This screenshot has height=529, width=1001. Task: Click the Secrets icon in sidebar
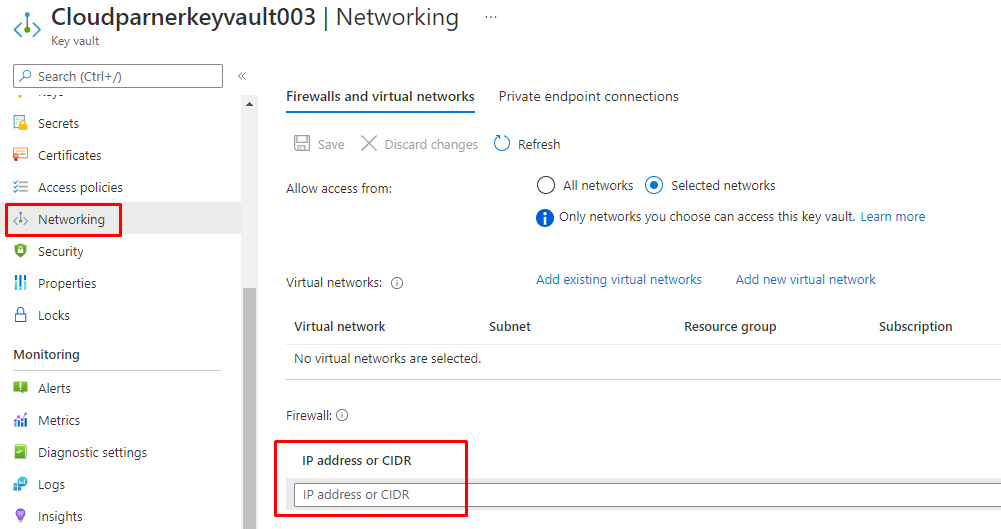pyautogui.click(x=20, y=123)
